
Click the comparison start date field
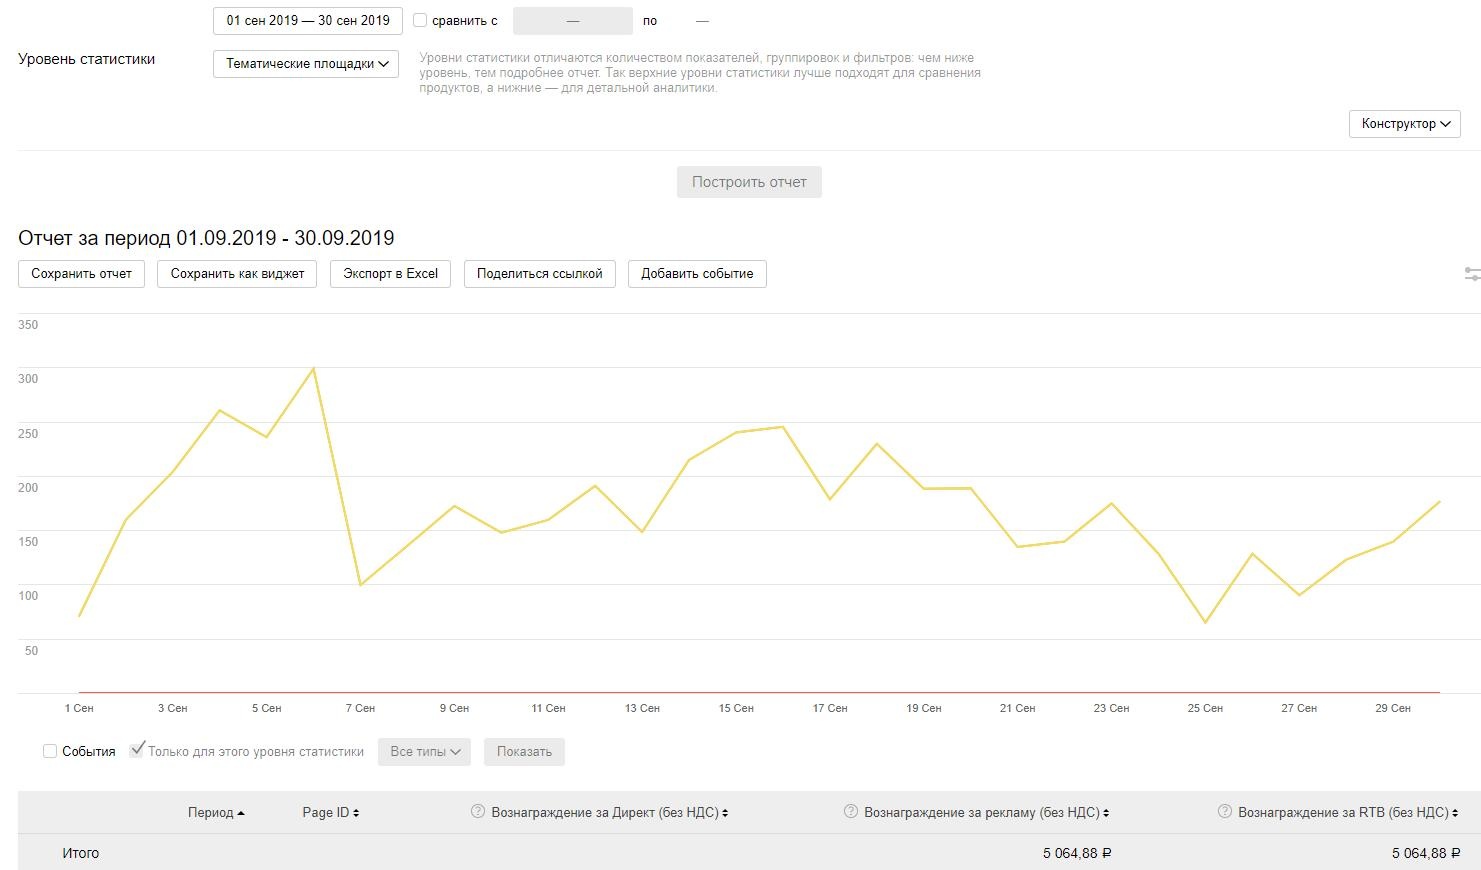(x=572, y=21)
